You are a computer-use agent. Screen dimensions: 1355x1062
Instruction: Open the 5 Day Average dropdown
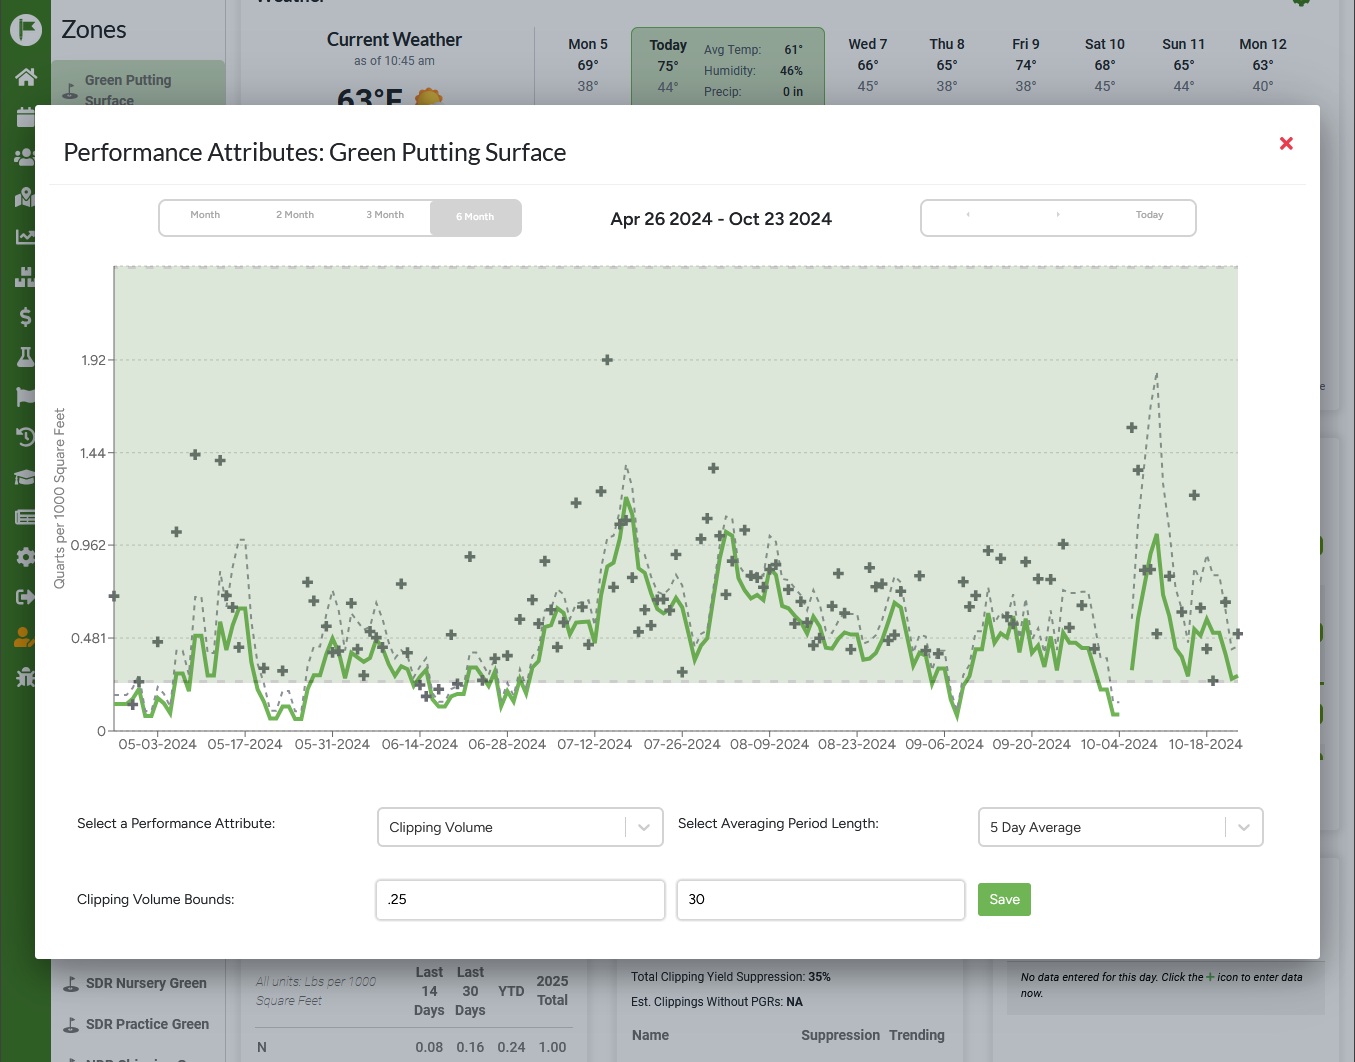pos(1120,827)
